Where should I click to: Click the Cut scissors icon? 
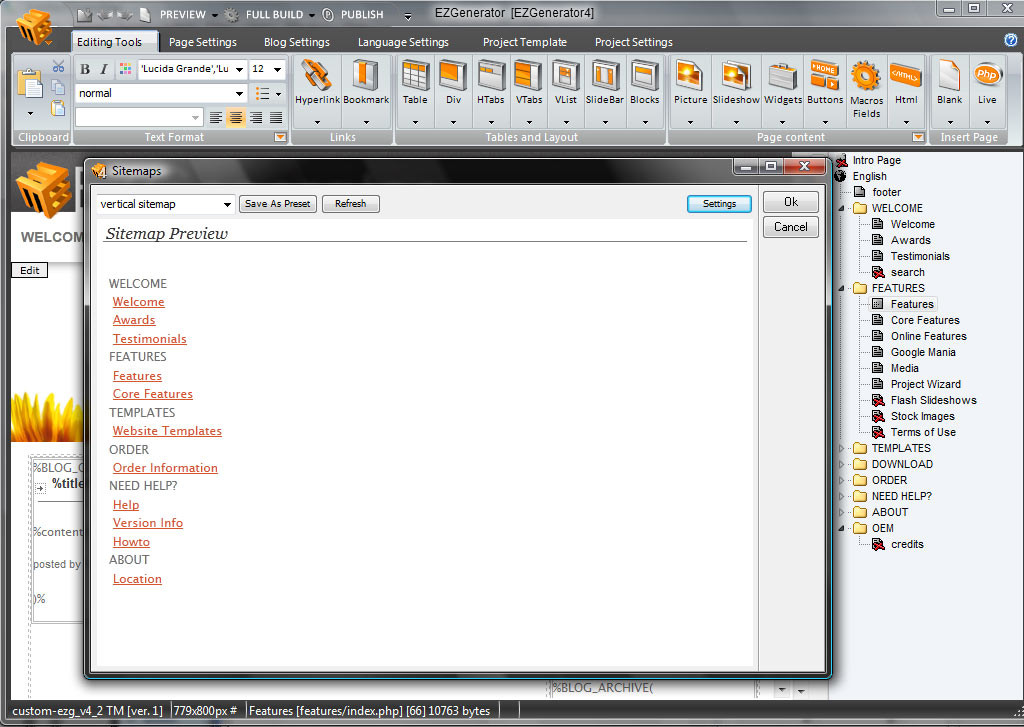pyautogui.click(x=59, y=66)
